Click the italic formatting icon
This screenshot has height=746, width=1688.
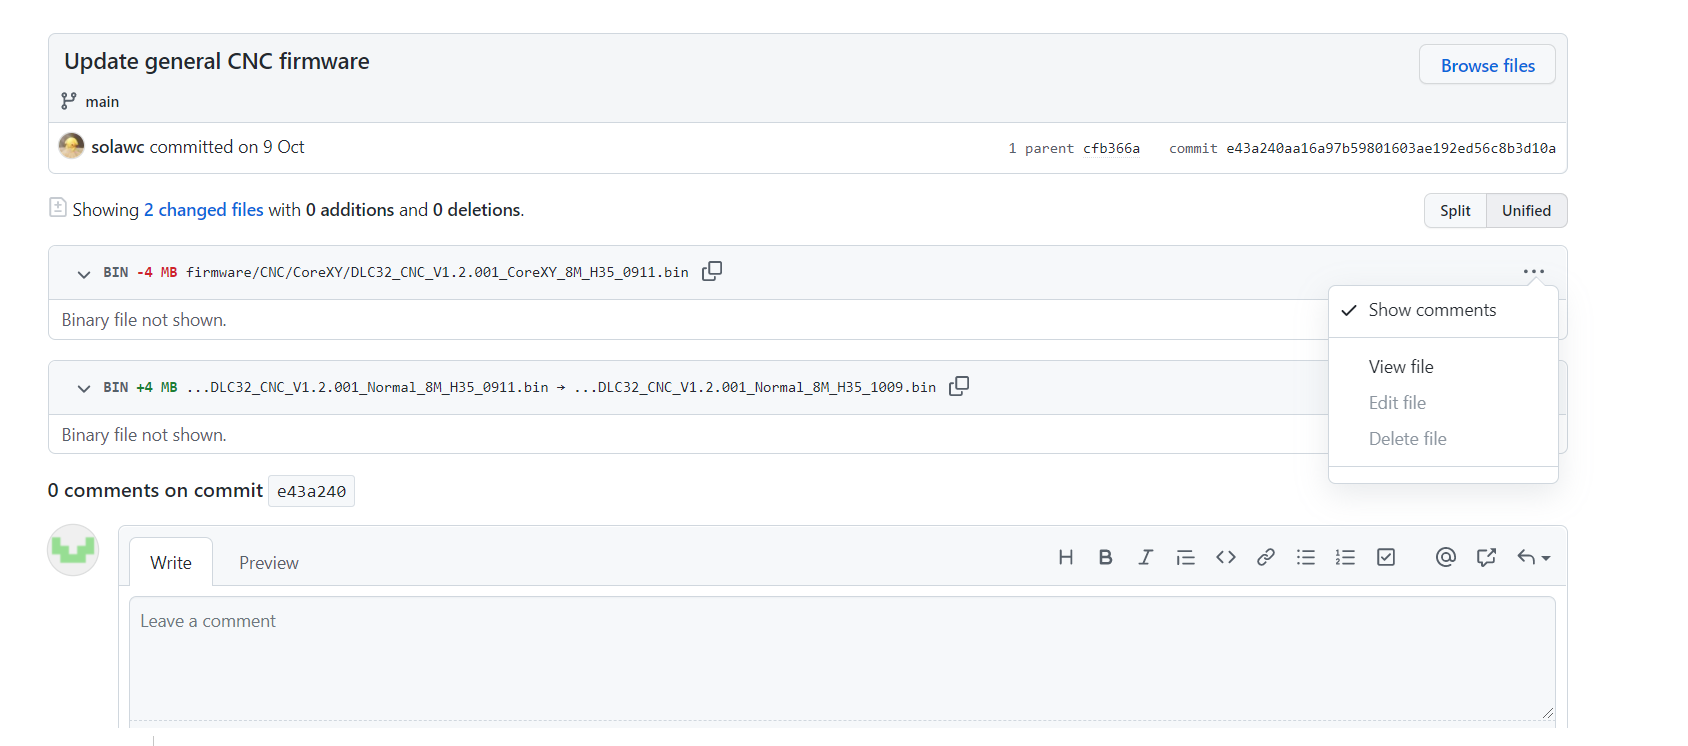[1145, 558]
